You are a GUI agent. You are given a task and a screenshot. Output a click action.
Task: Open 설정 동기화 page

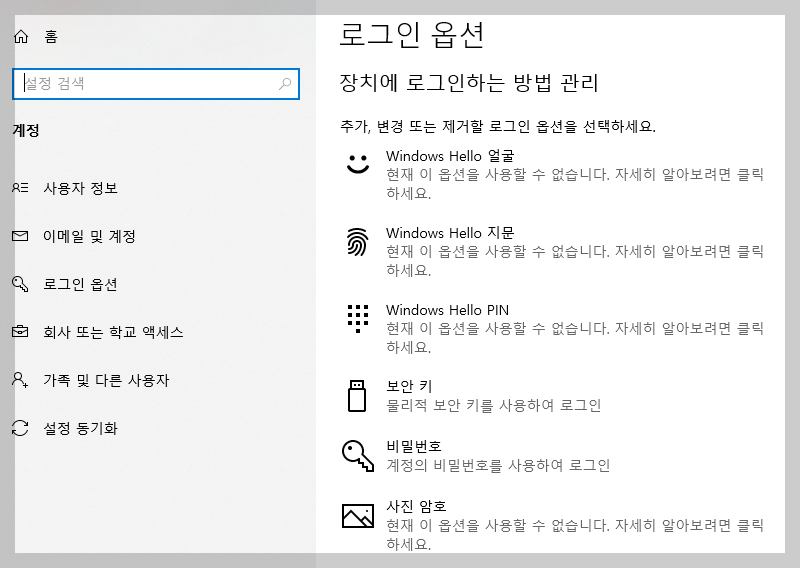pyautogui.click(x=81, y=428)
